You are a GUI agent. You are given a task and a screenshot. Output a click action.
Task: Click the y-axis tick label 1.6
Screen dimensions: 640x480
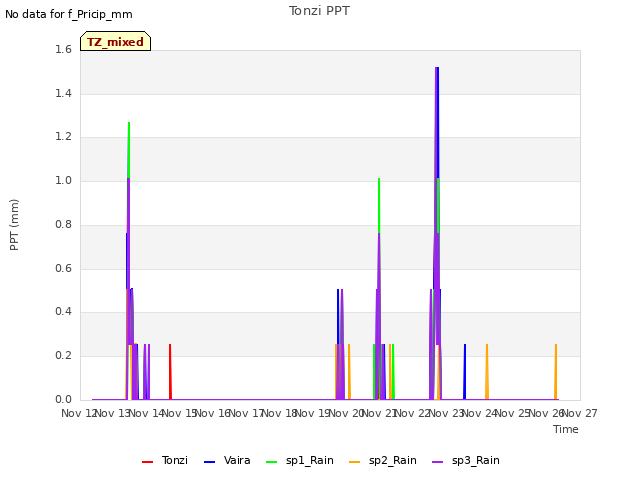pos(63,50)
